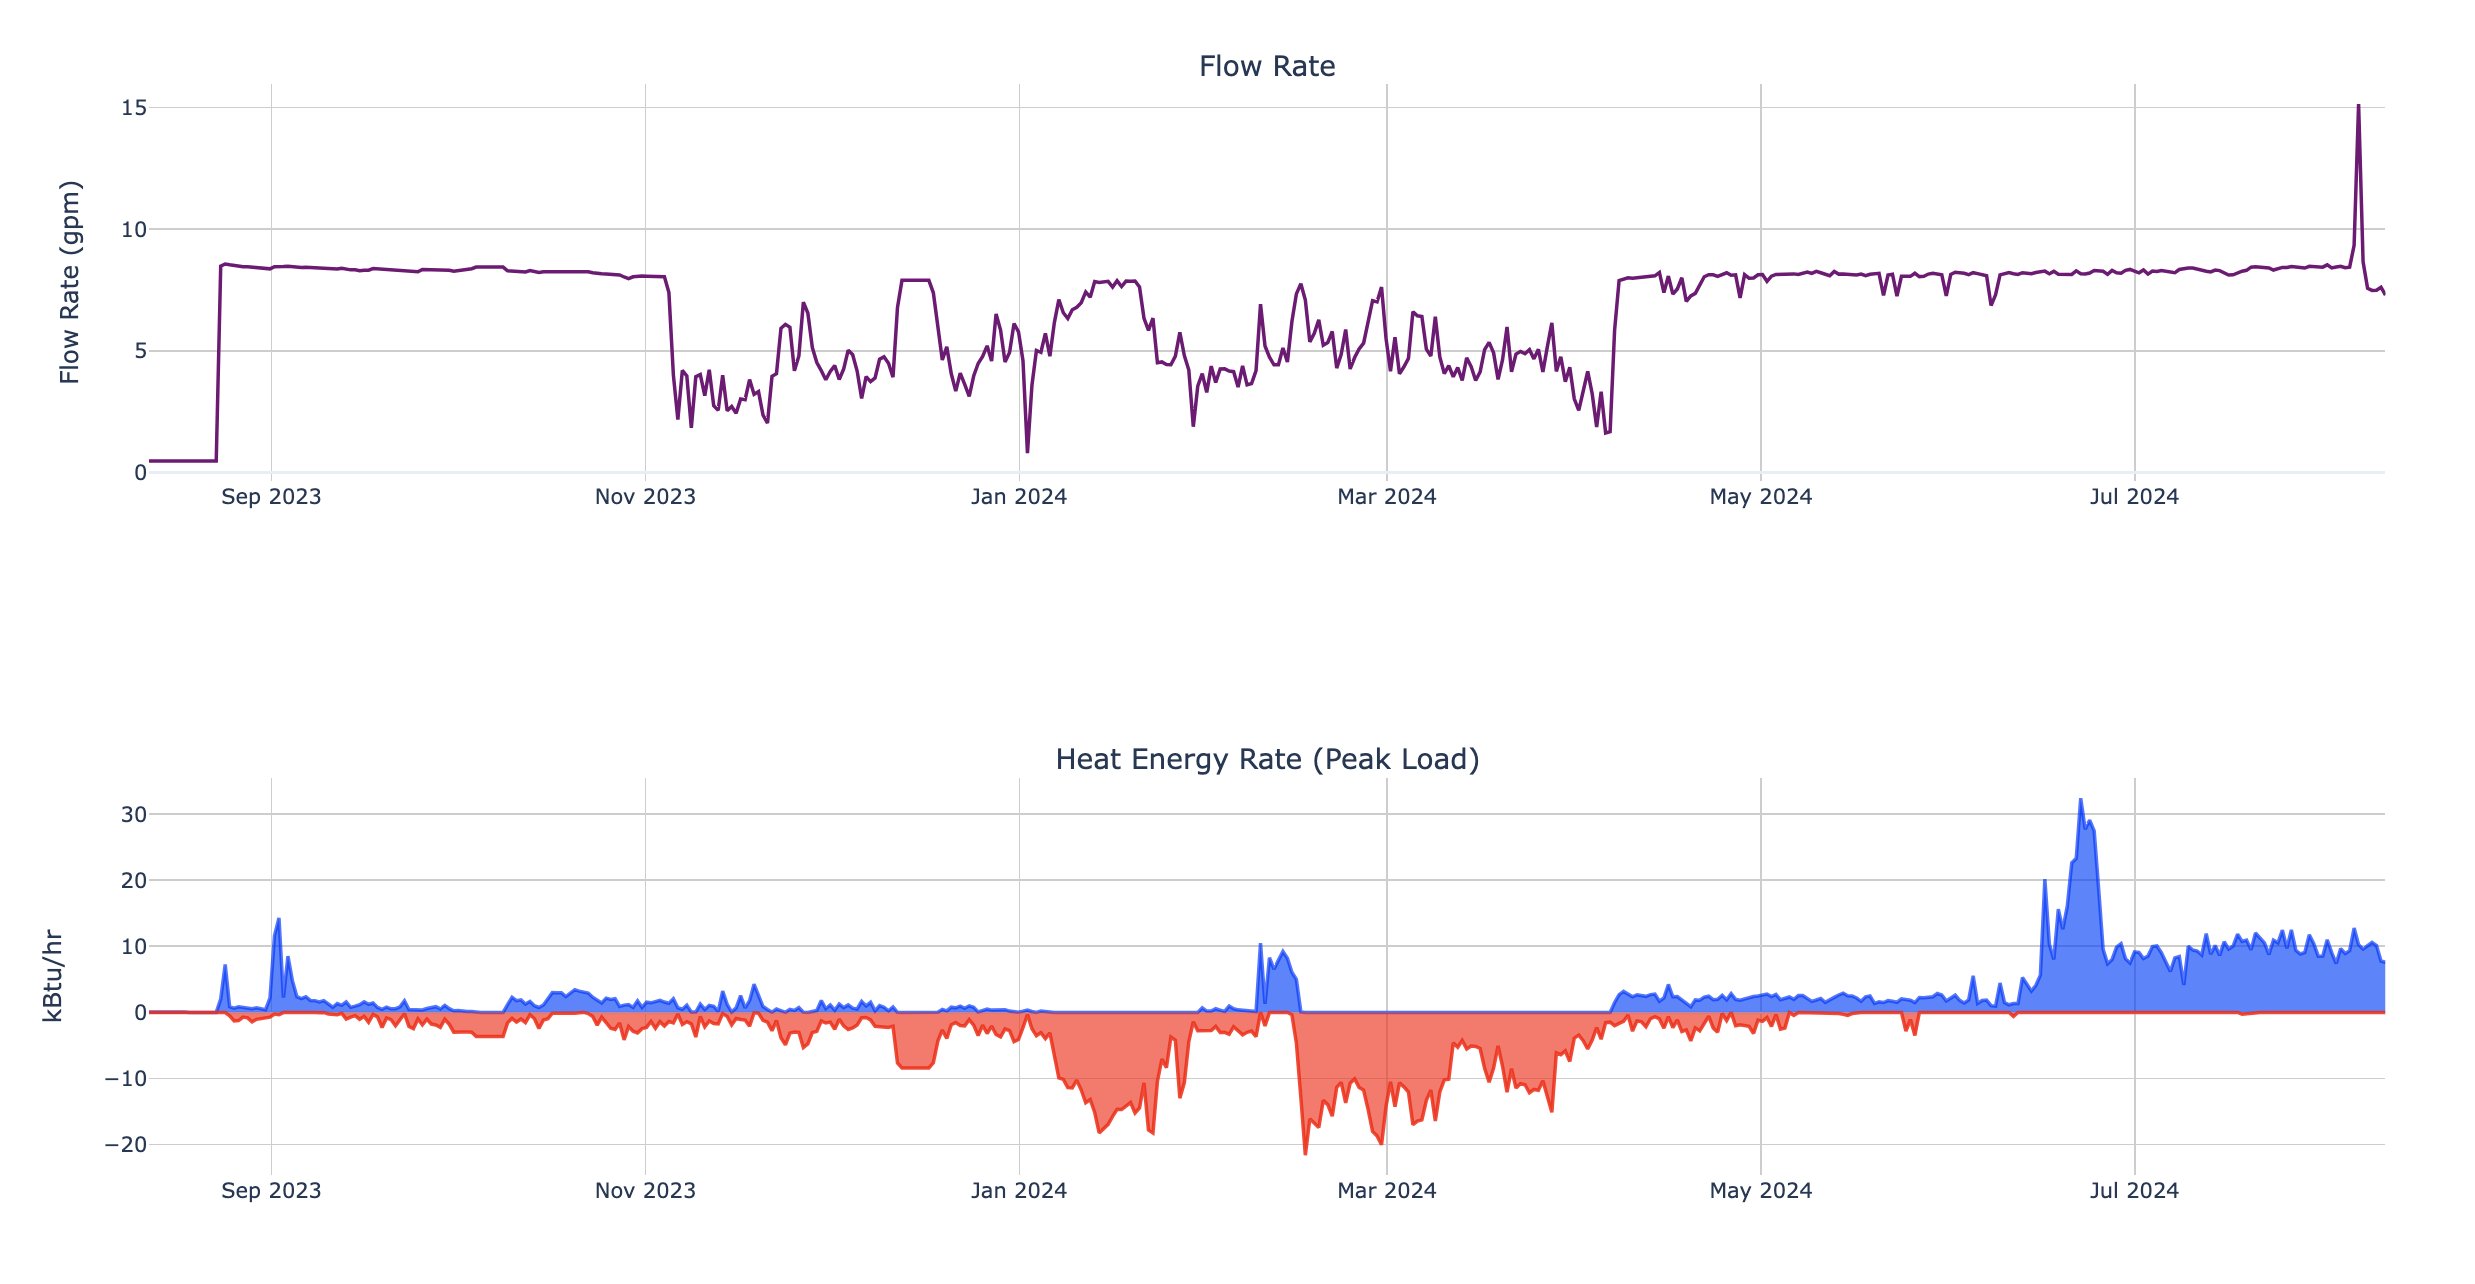Click the '30' tick on kBtu/hr axis
Viewport: 2475px width, 1284px height.
tap(134, 815)
